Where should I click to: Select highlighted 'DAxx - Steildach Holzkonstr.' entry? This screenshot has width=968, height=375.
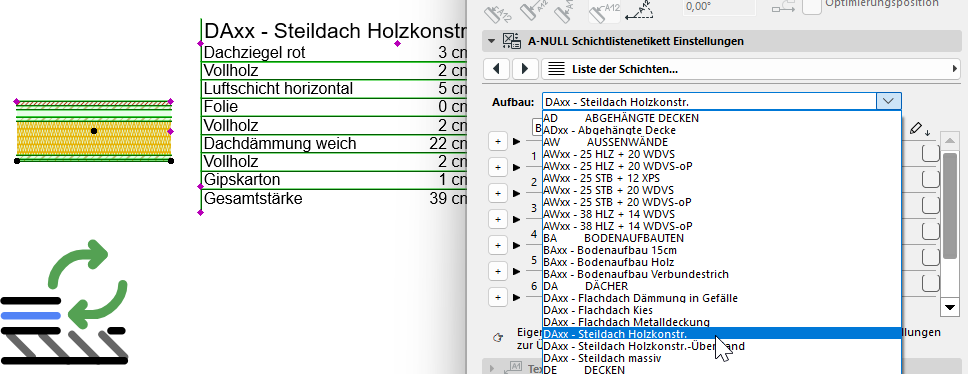point(721,334)
